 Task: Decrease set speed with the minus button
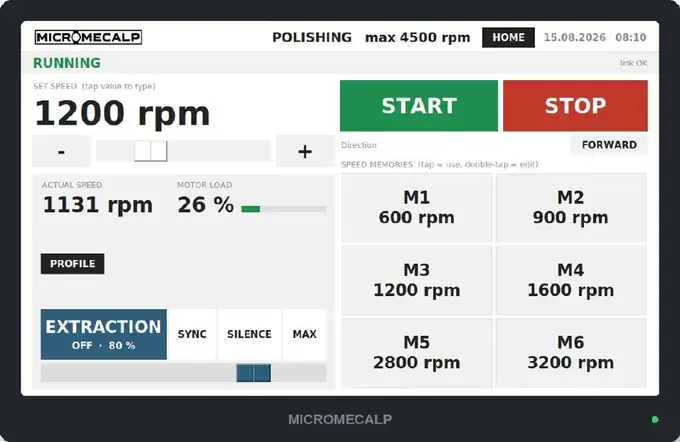coord(61,151)
